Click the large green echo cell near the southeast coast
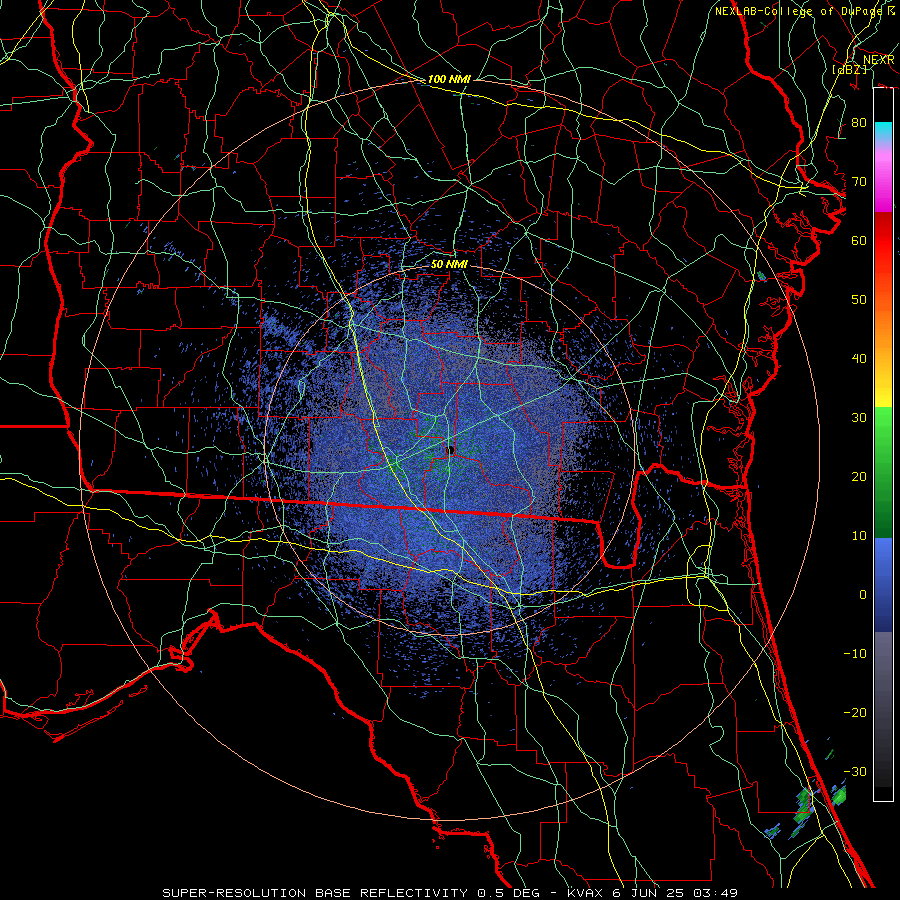This screenshot has width=900, height=900. pyautogui.click(x=804, y=805)
